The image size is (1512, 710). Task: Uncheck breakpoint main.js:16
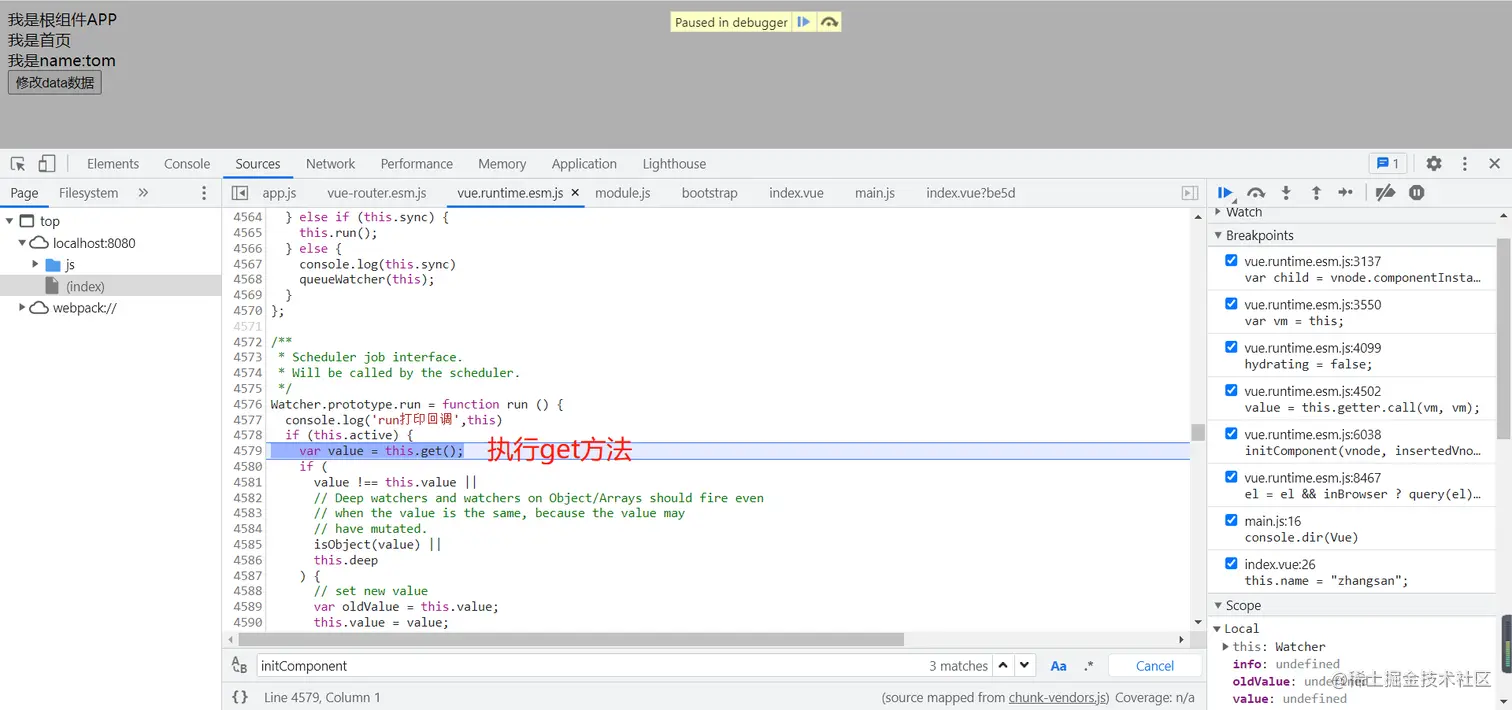point(1231,519)
